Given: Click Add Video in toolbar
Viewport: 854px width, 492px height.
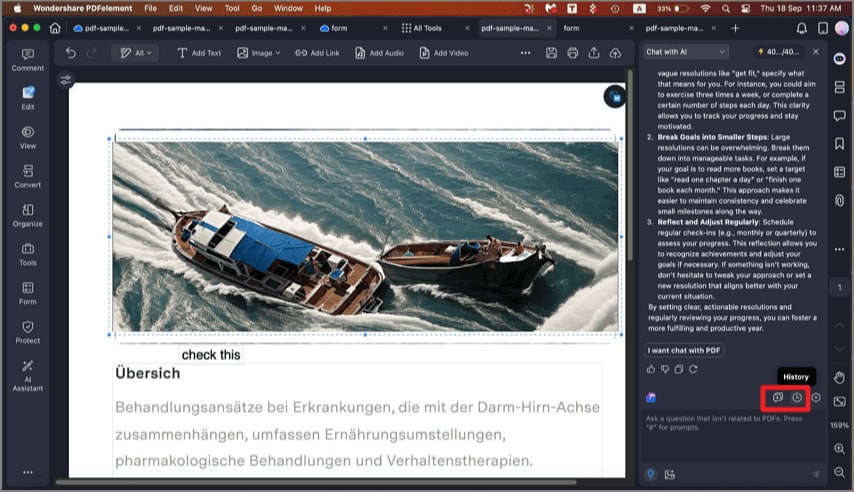Looking at the screenshot, I should (444, 53).
